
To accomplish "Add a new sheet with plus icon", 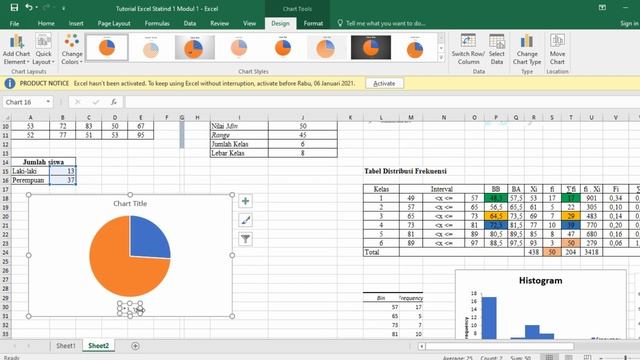I will 135,346.
